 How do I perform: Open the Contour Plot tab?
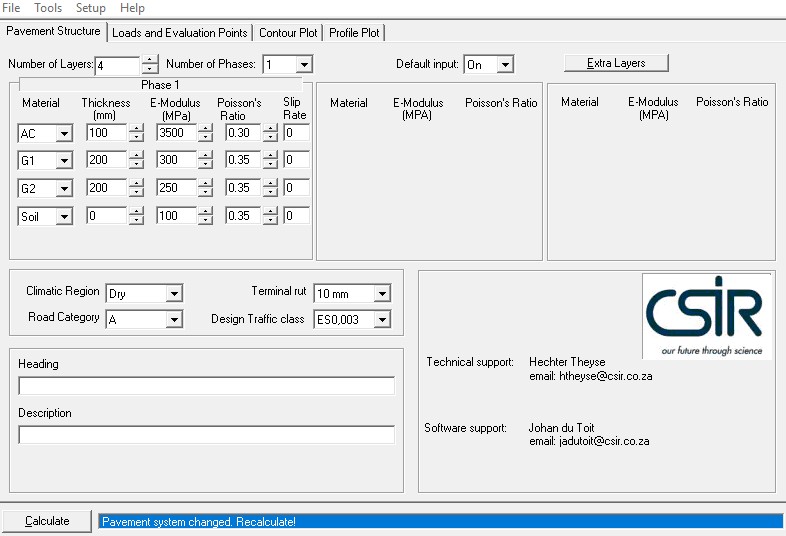coord(288,33)
